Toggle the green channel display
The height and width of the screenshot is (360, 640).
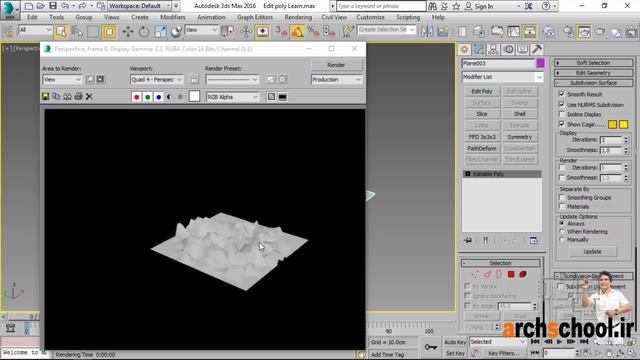tap(148, 97)
